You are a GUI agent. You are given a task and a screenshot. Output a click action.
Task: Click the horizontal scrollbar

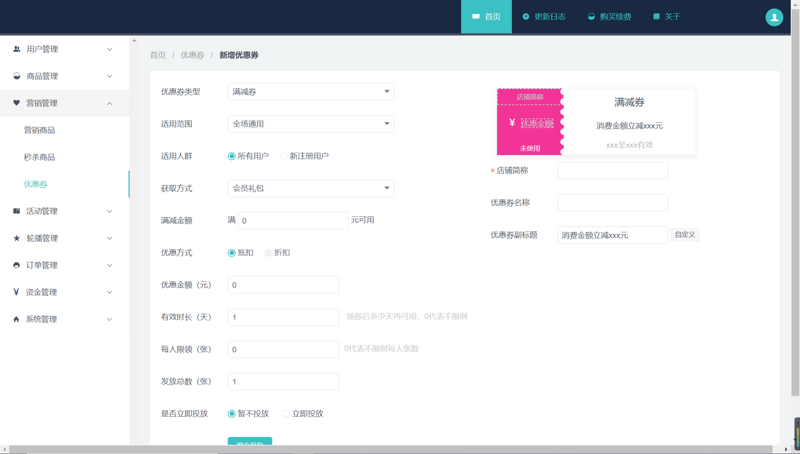coord(391,449)
